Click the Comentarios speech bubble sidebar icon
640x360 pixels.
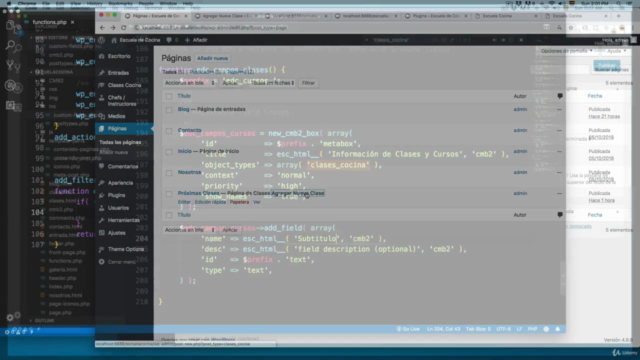(x=101, y=166)
